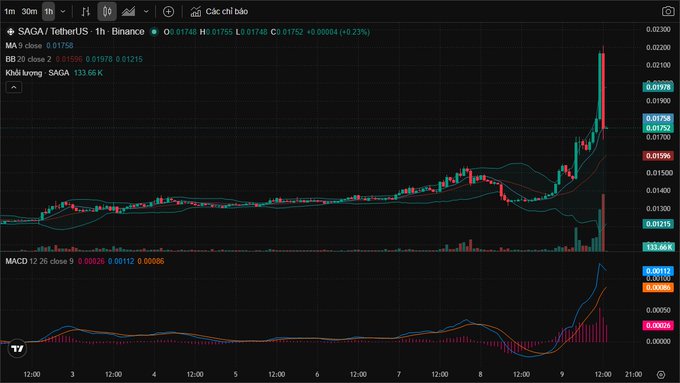This screenshot has width=680, height=383.
Task: Open the Các chỉ báo indicators button
Action: tap(219, 12)
